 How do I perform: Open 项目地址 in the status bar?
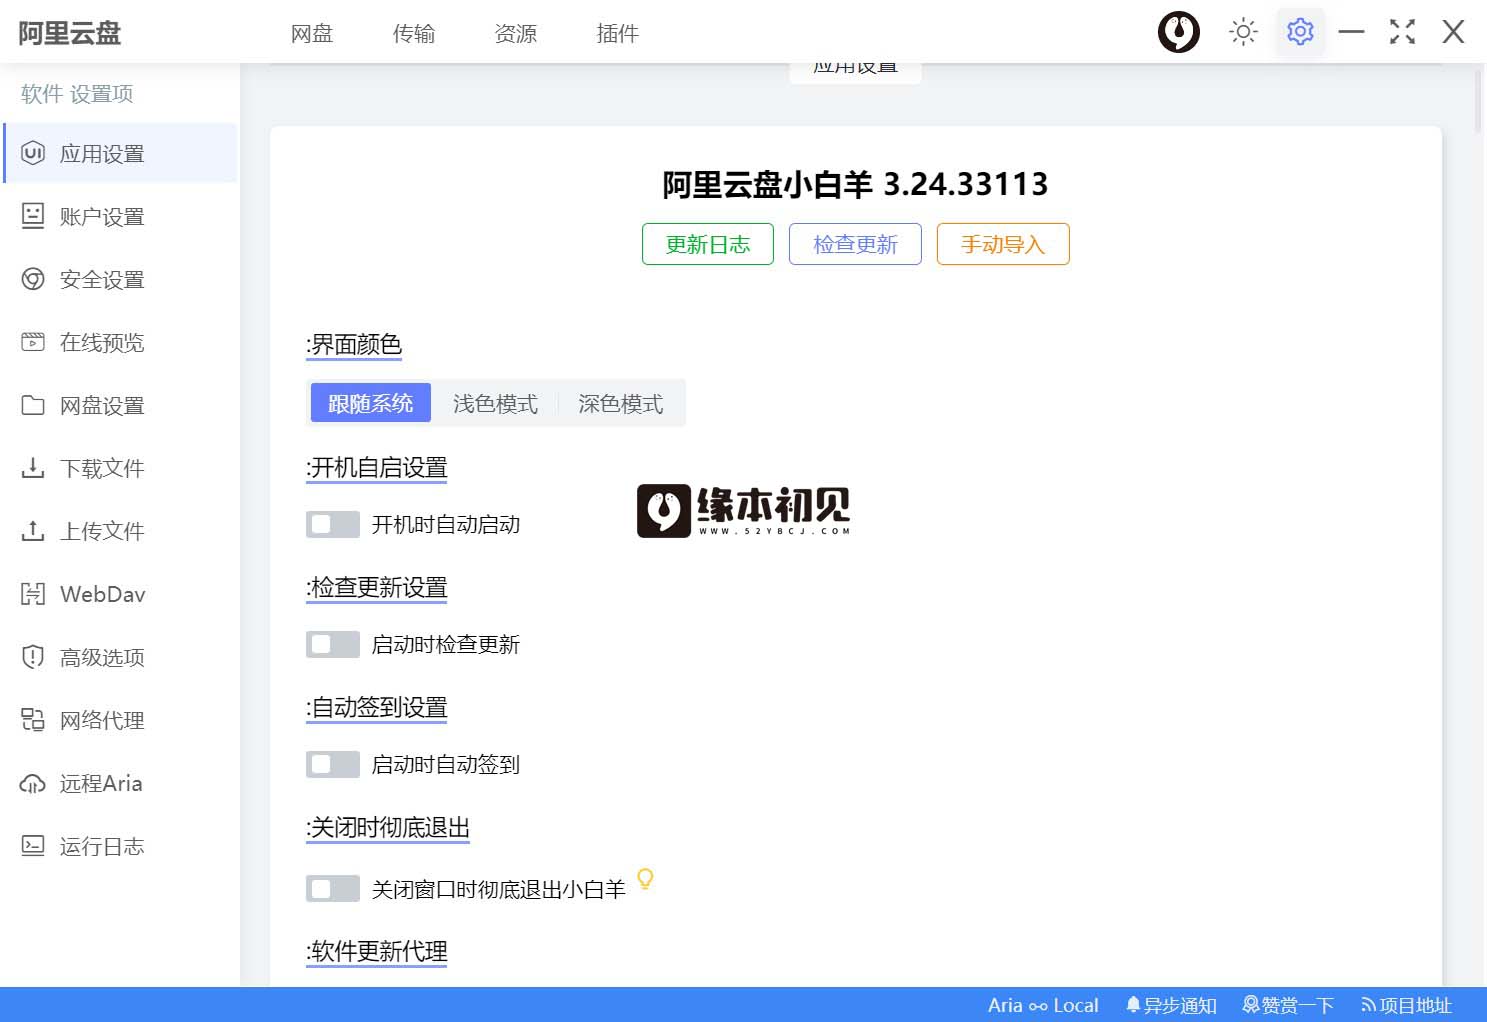[1406, 1005]
